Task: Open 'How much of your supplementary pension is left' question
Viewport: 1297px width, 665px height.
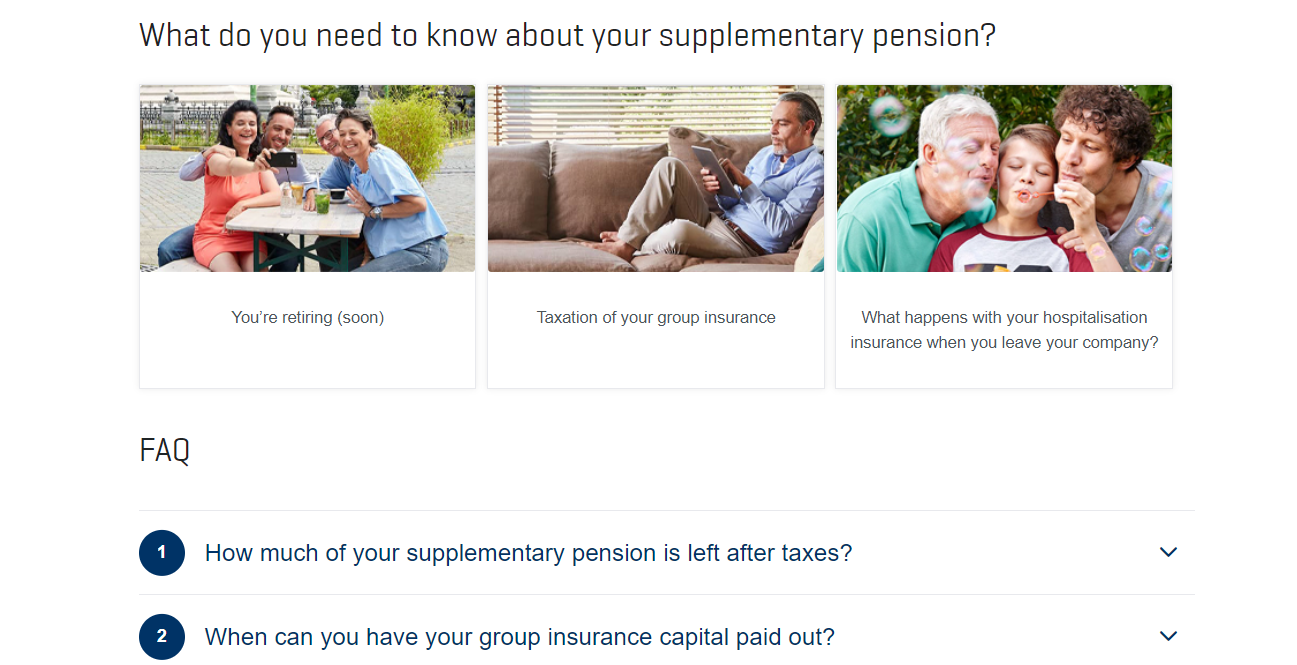Action: coord(528,553)
